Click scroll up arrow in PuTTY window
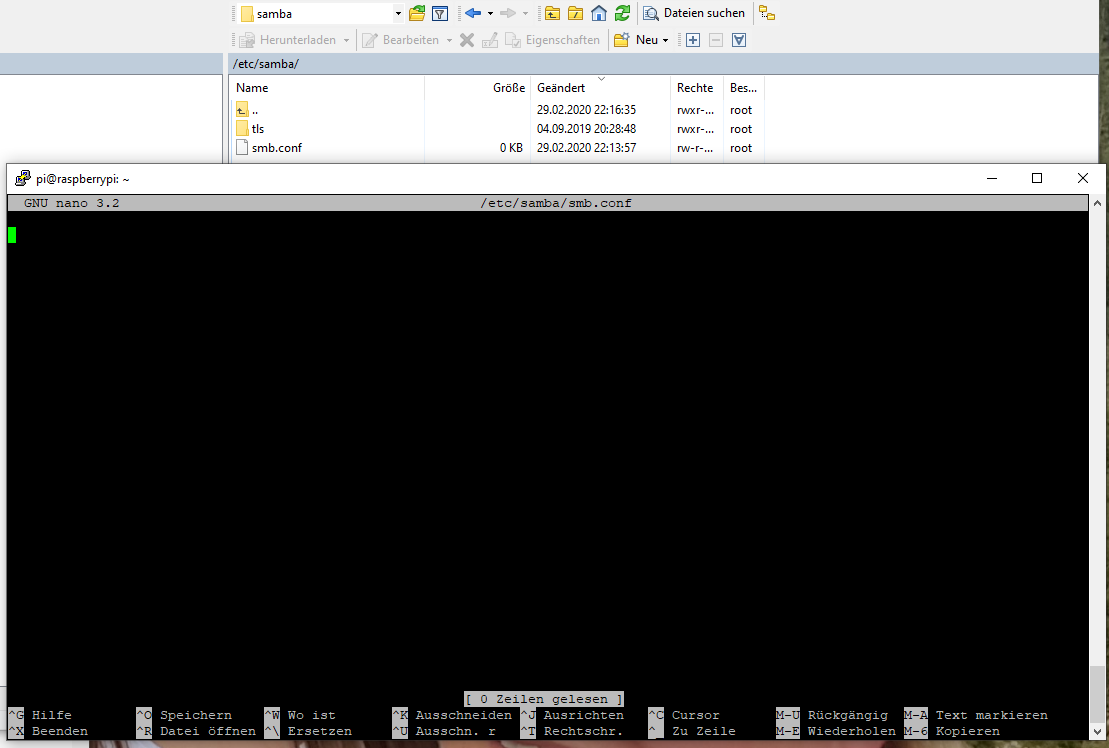Viewport: 1109px width, 748px height. tap(1097, 203)
